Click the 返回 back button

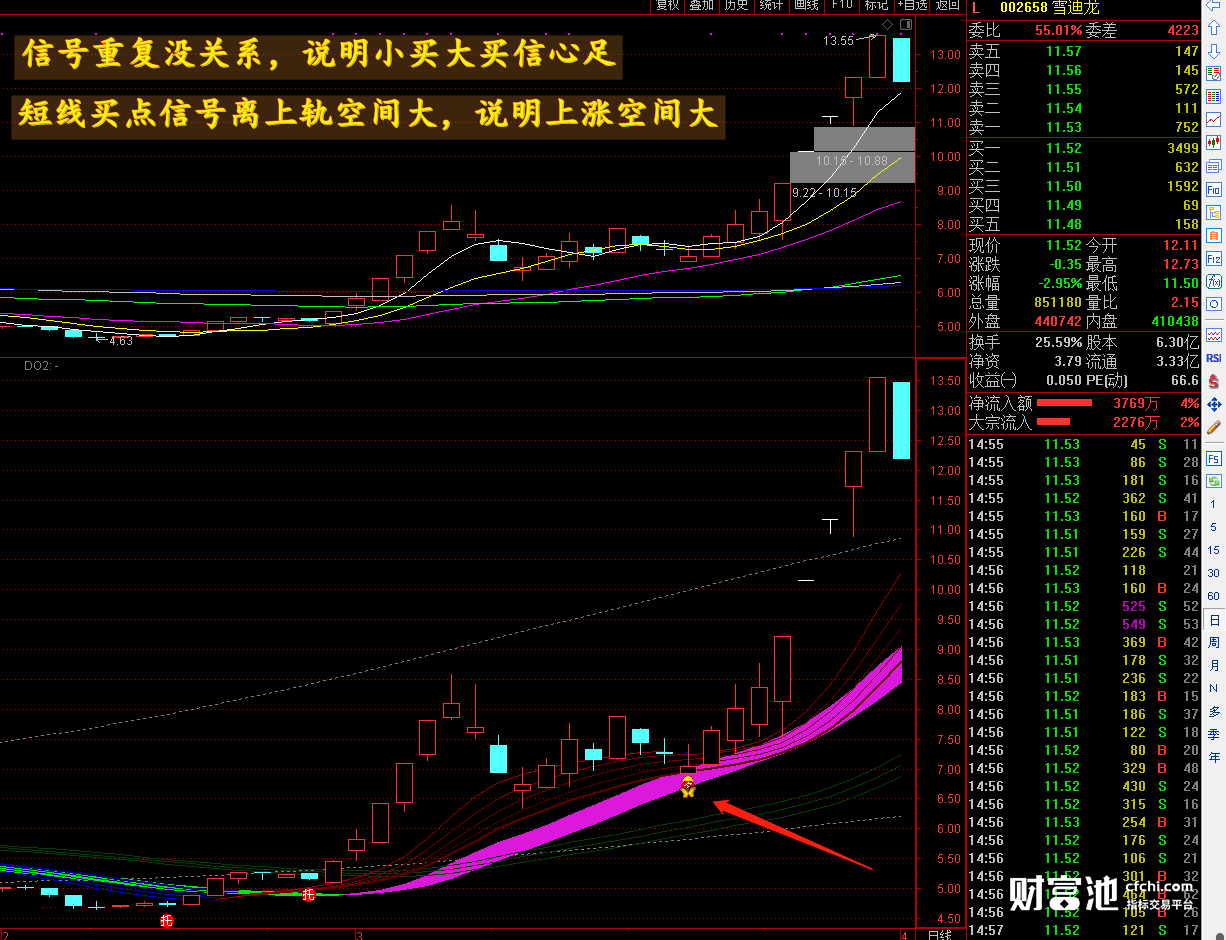tap(947, 6)
